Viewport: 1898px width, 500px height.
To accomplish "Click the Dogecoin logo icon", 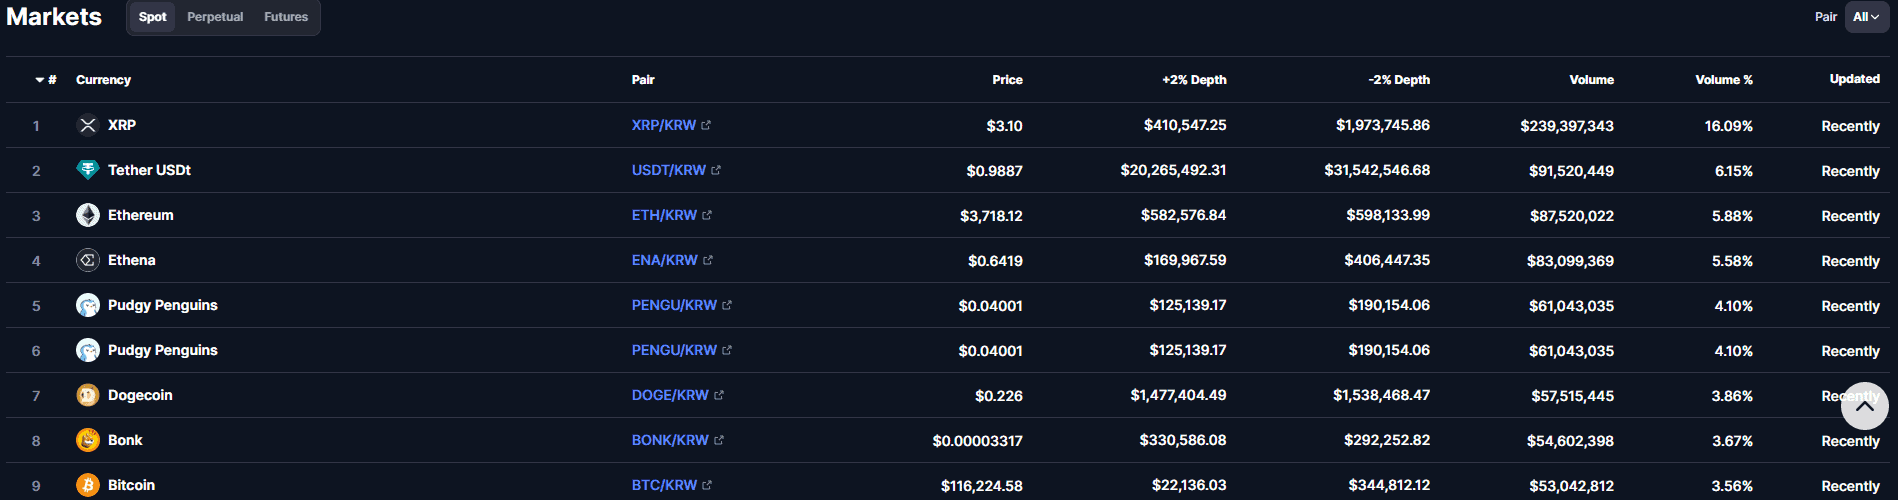I will click(x=88, y=395).
